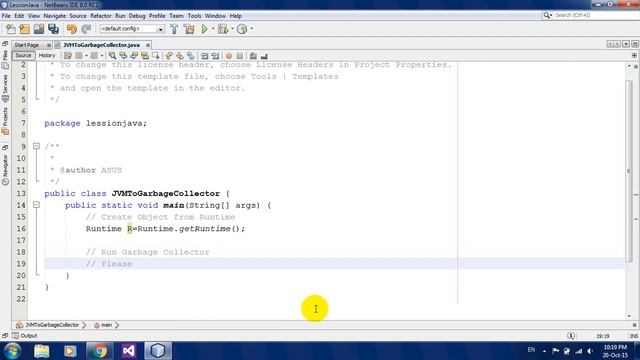This screenshot has width=640, height=360.
Task: Toggle Bookmark in editor toolbar
Action: (x=191, y=56)
